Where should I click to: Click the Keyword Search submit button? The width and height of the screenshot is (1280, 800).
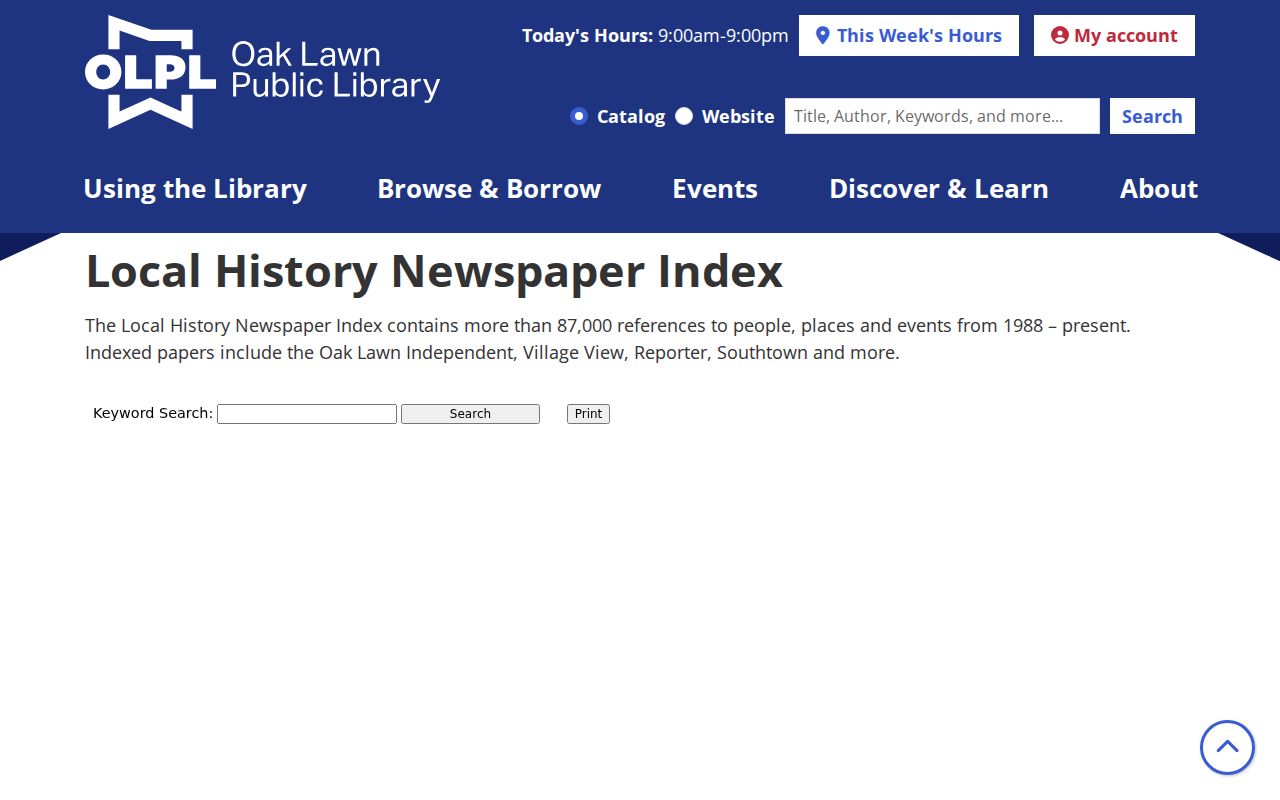coord(470,414)
